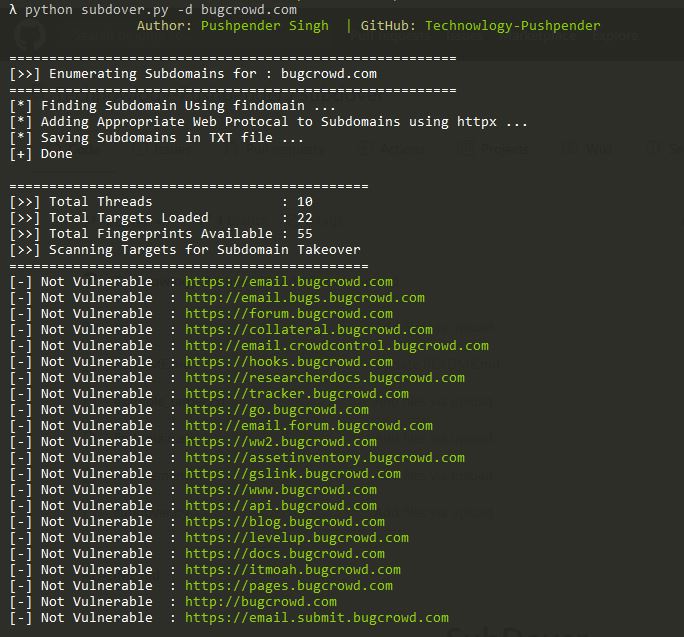Open the https://hooks.bugcrowd.com link

coord(289,362)
